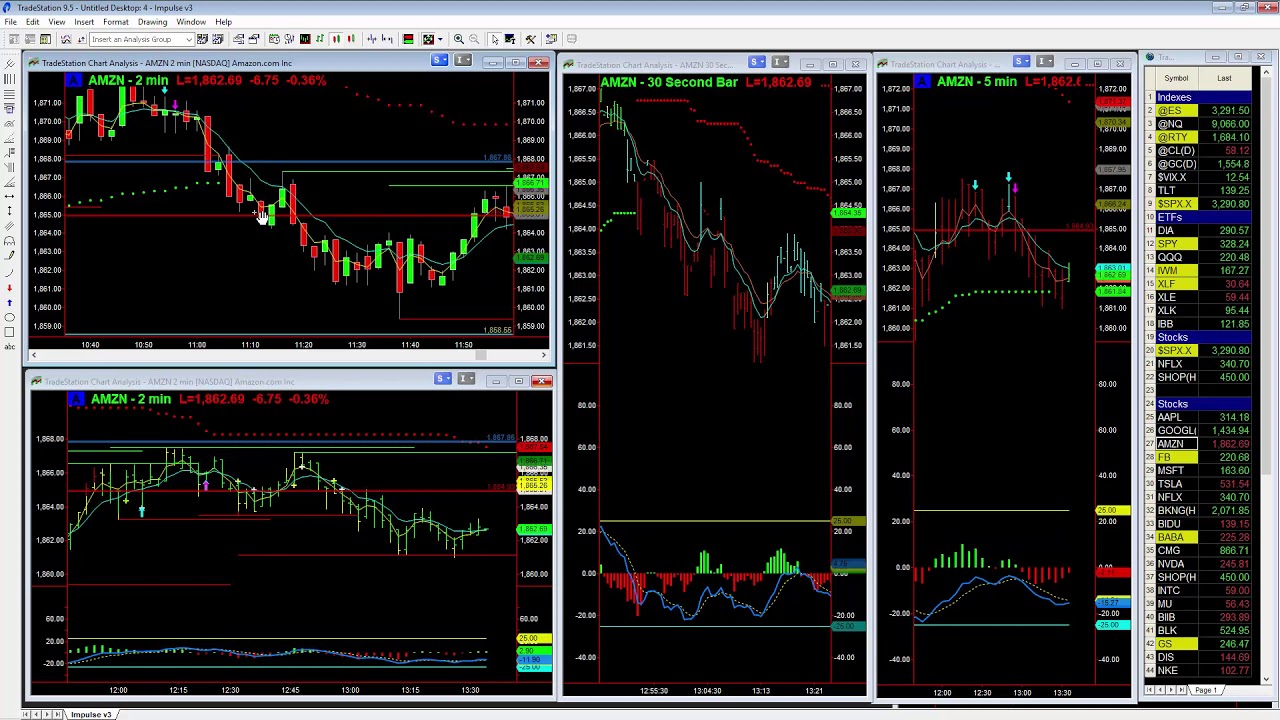1280x720 pixels.
Task: Open the Insert menu
Action: pyautogui.click(x=84, y=22)
